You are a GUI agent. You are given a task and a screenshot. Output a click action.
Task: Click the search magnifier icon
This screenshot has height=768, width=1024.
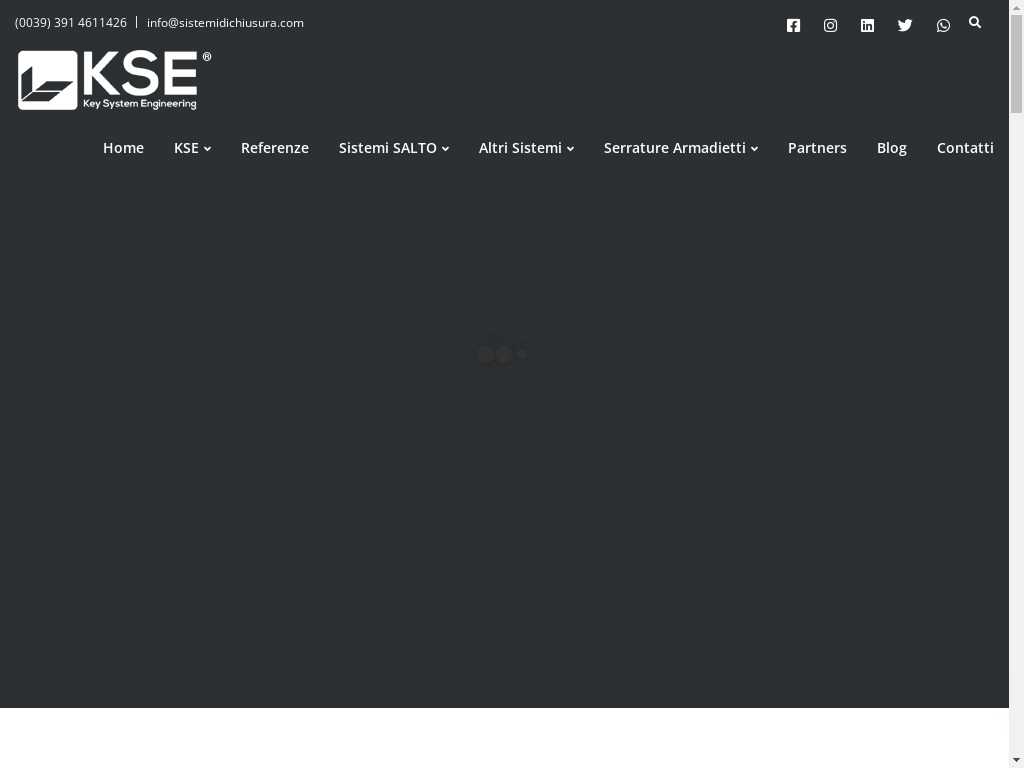pos(975,22)
